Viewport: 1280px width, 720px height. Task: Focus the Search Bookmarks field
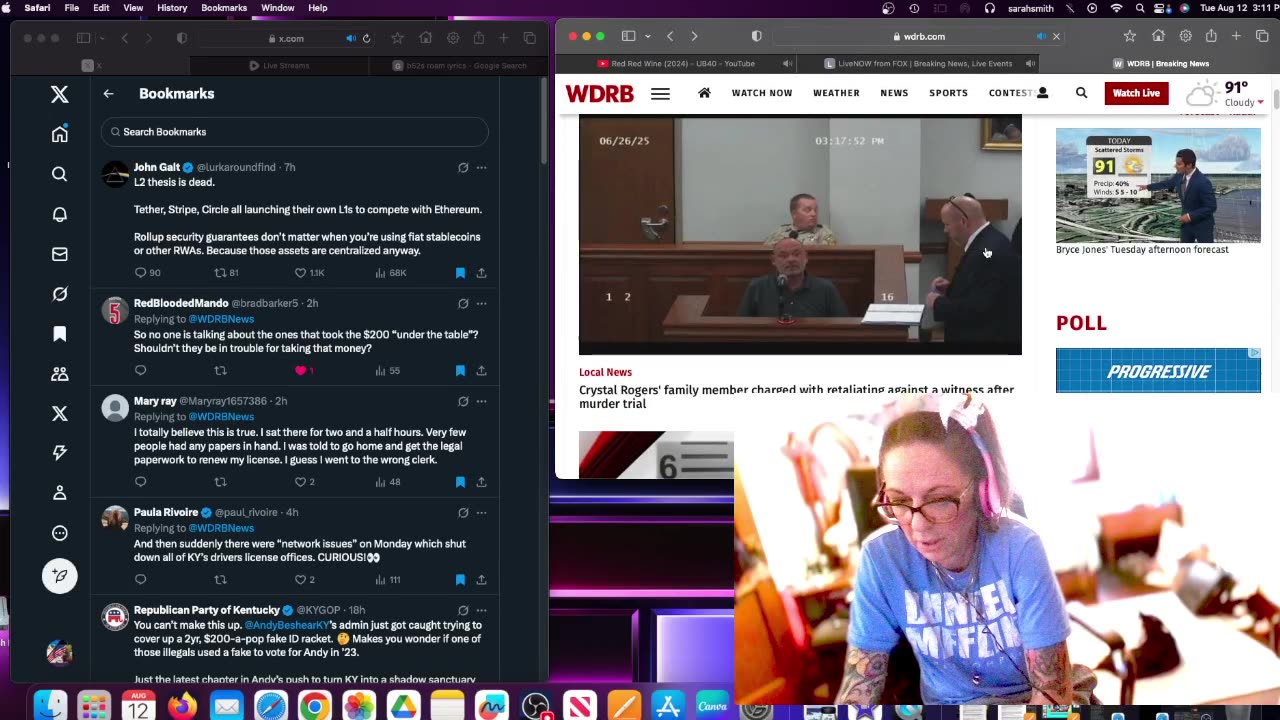pos(294,132)
